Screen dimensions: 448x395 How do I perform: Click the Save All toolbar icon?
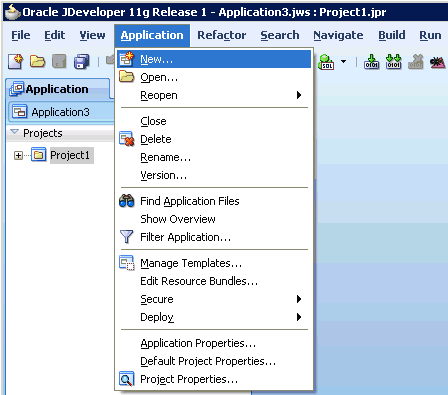click(82, 62)
